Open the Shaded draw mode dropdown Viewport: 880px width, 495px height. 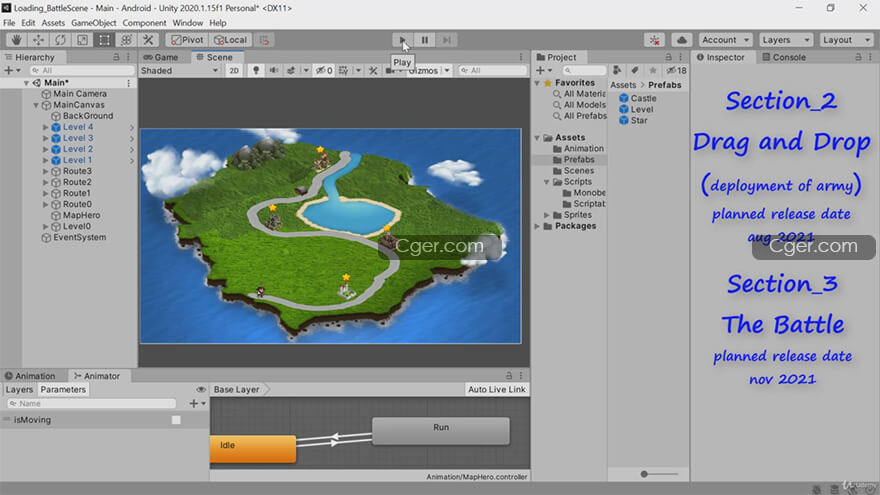tap(180, 71)
